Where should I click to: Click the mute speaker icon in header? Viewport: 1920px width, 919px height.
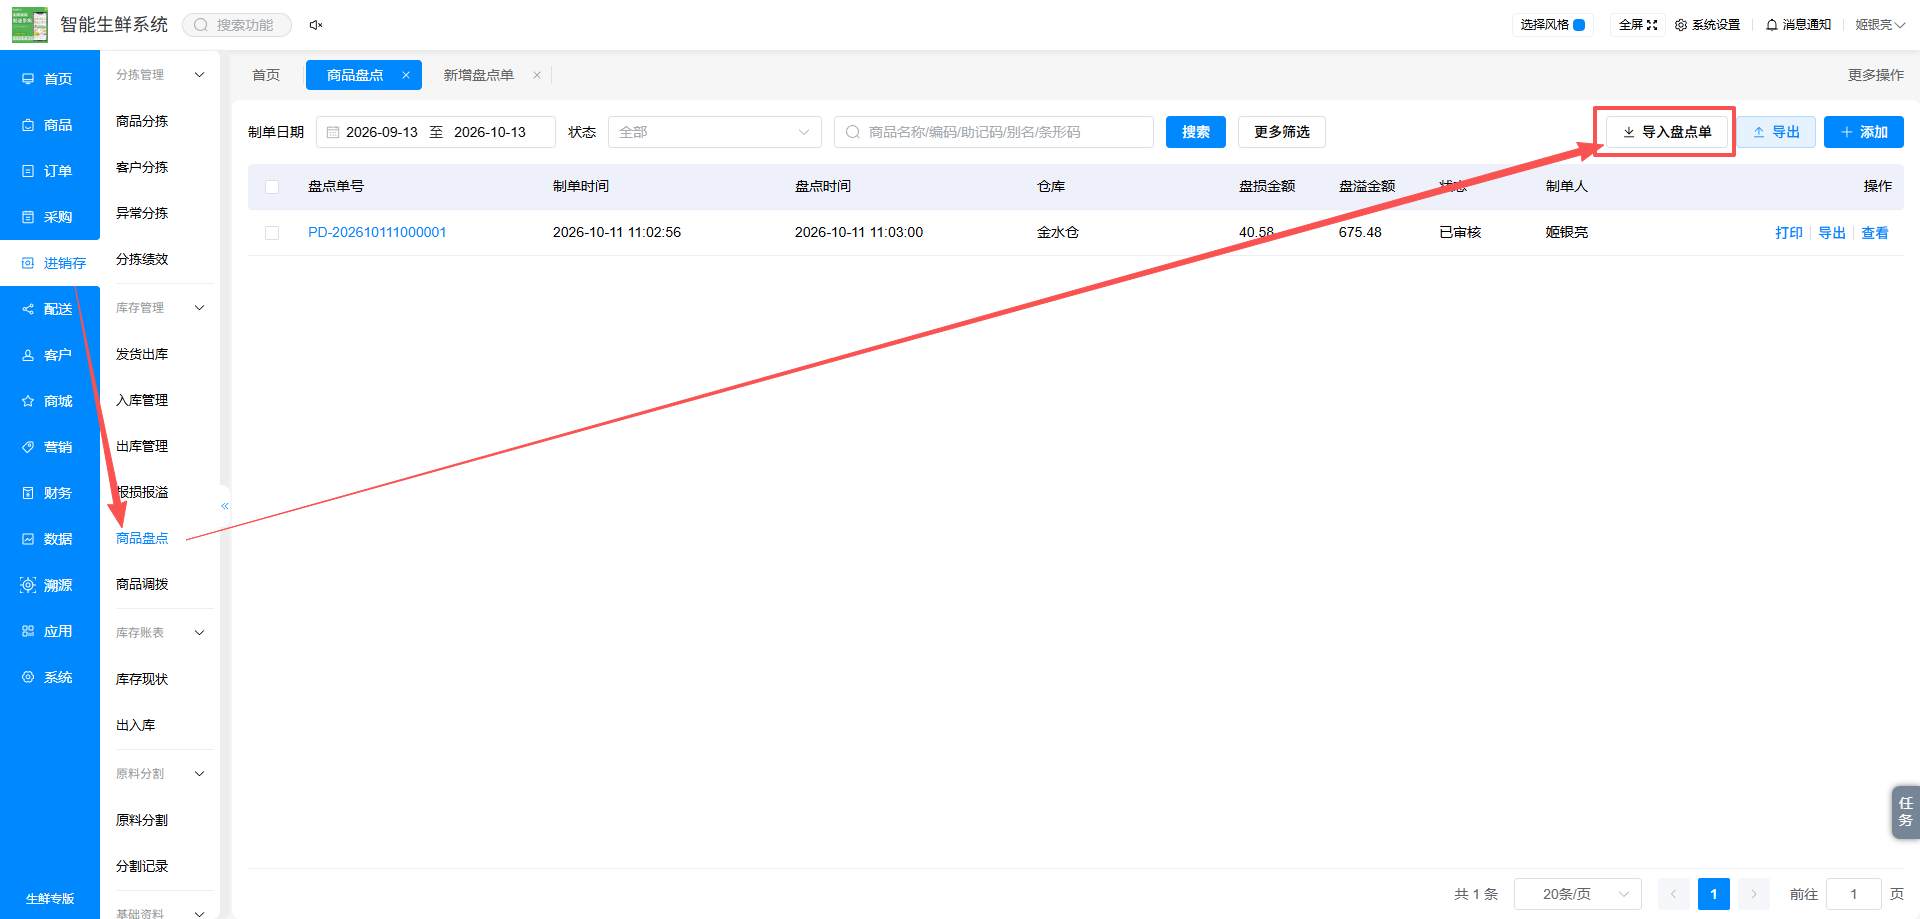(x=315, y=25)
